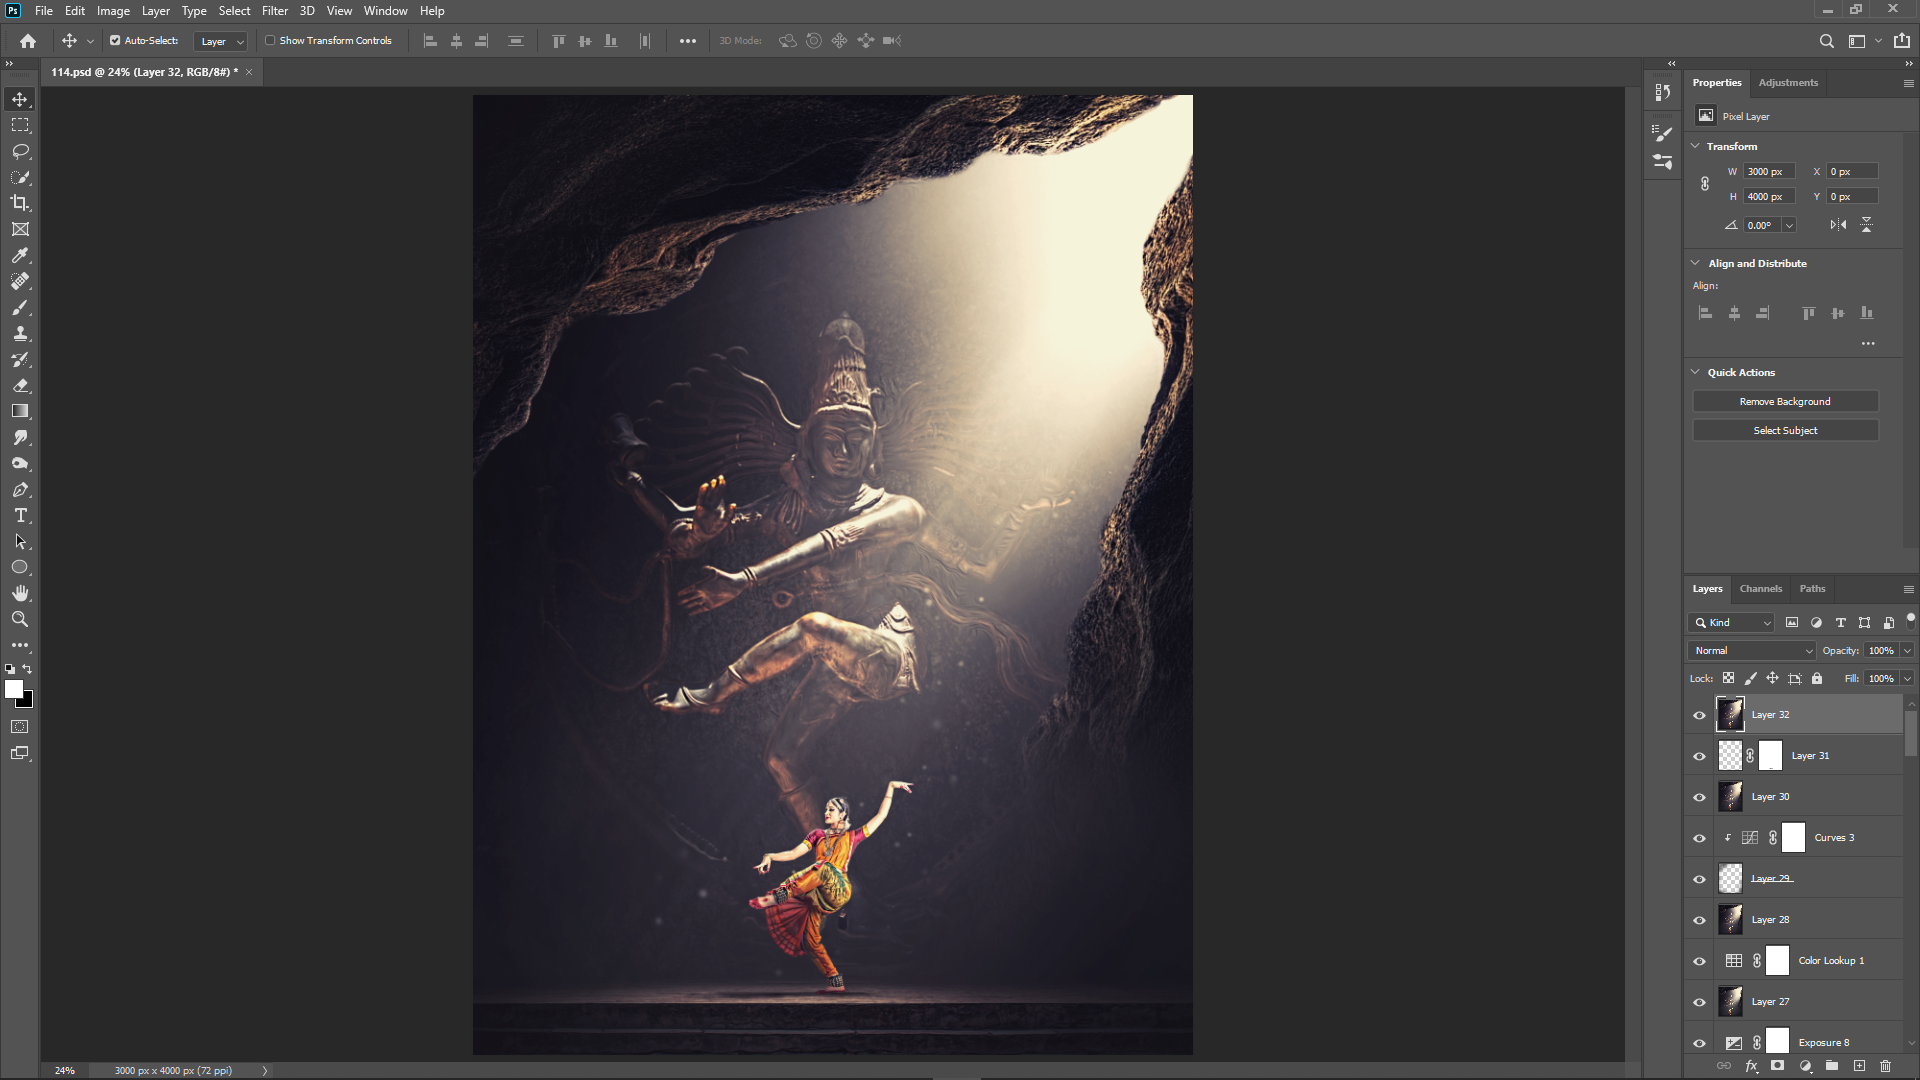Select the Quick Selection tool
Viewport: 1920px width, 1080px height.
point(20,177)
